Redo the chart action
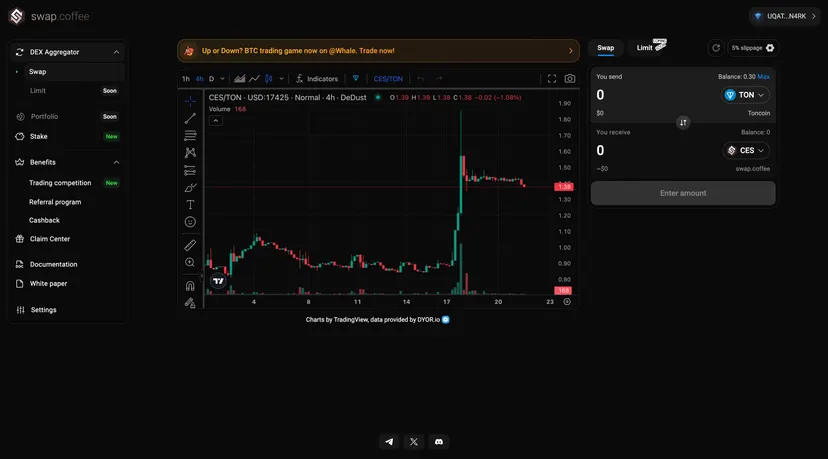Viewport: 828px width, 459px height. (x=439, y=79)
